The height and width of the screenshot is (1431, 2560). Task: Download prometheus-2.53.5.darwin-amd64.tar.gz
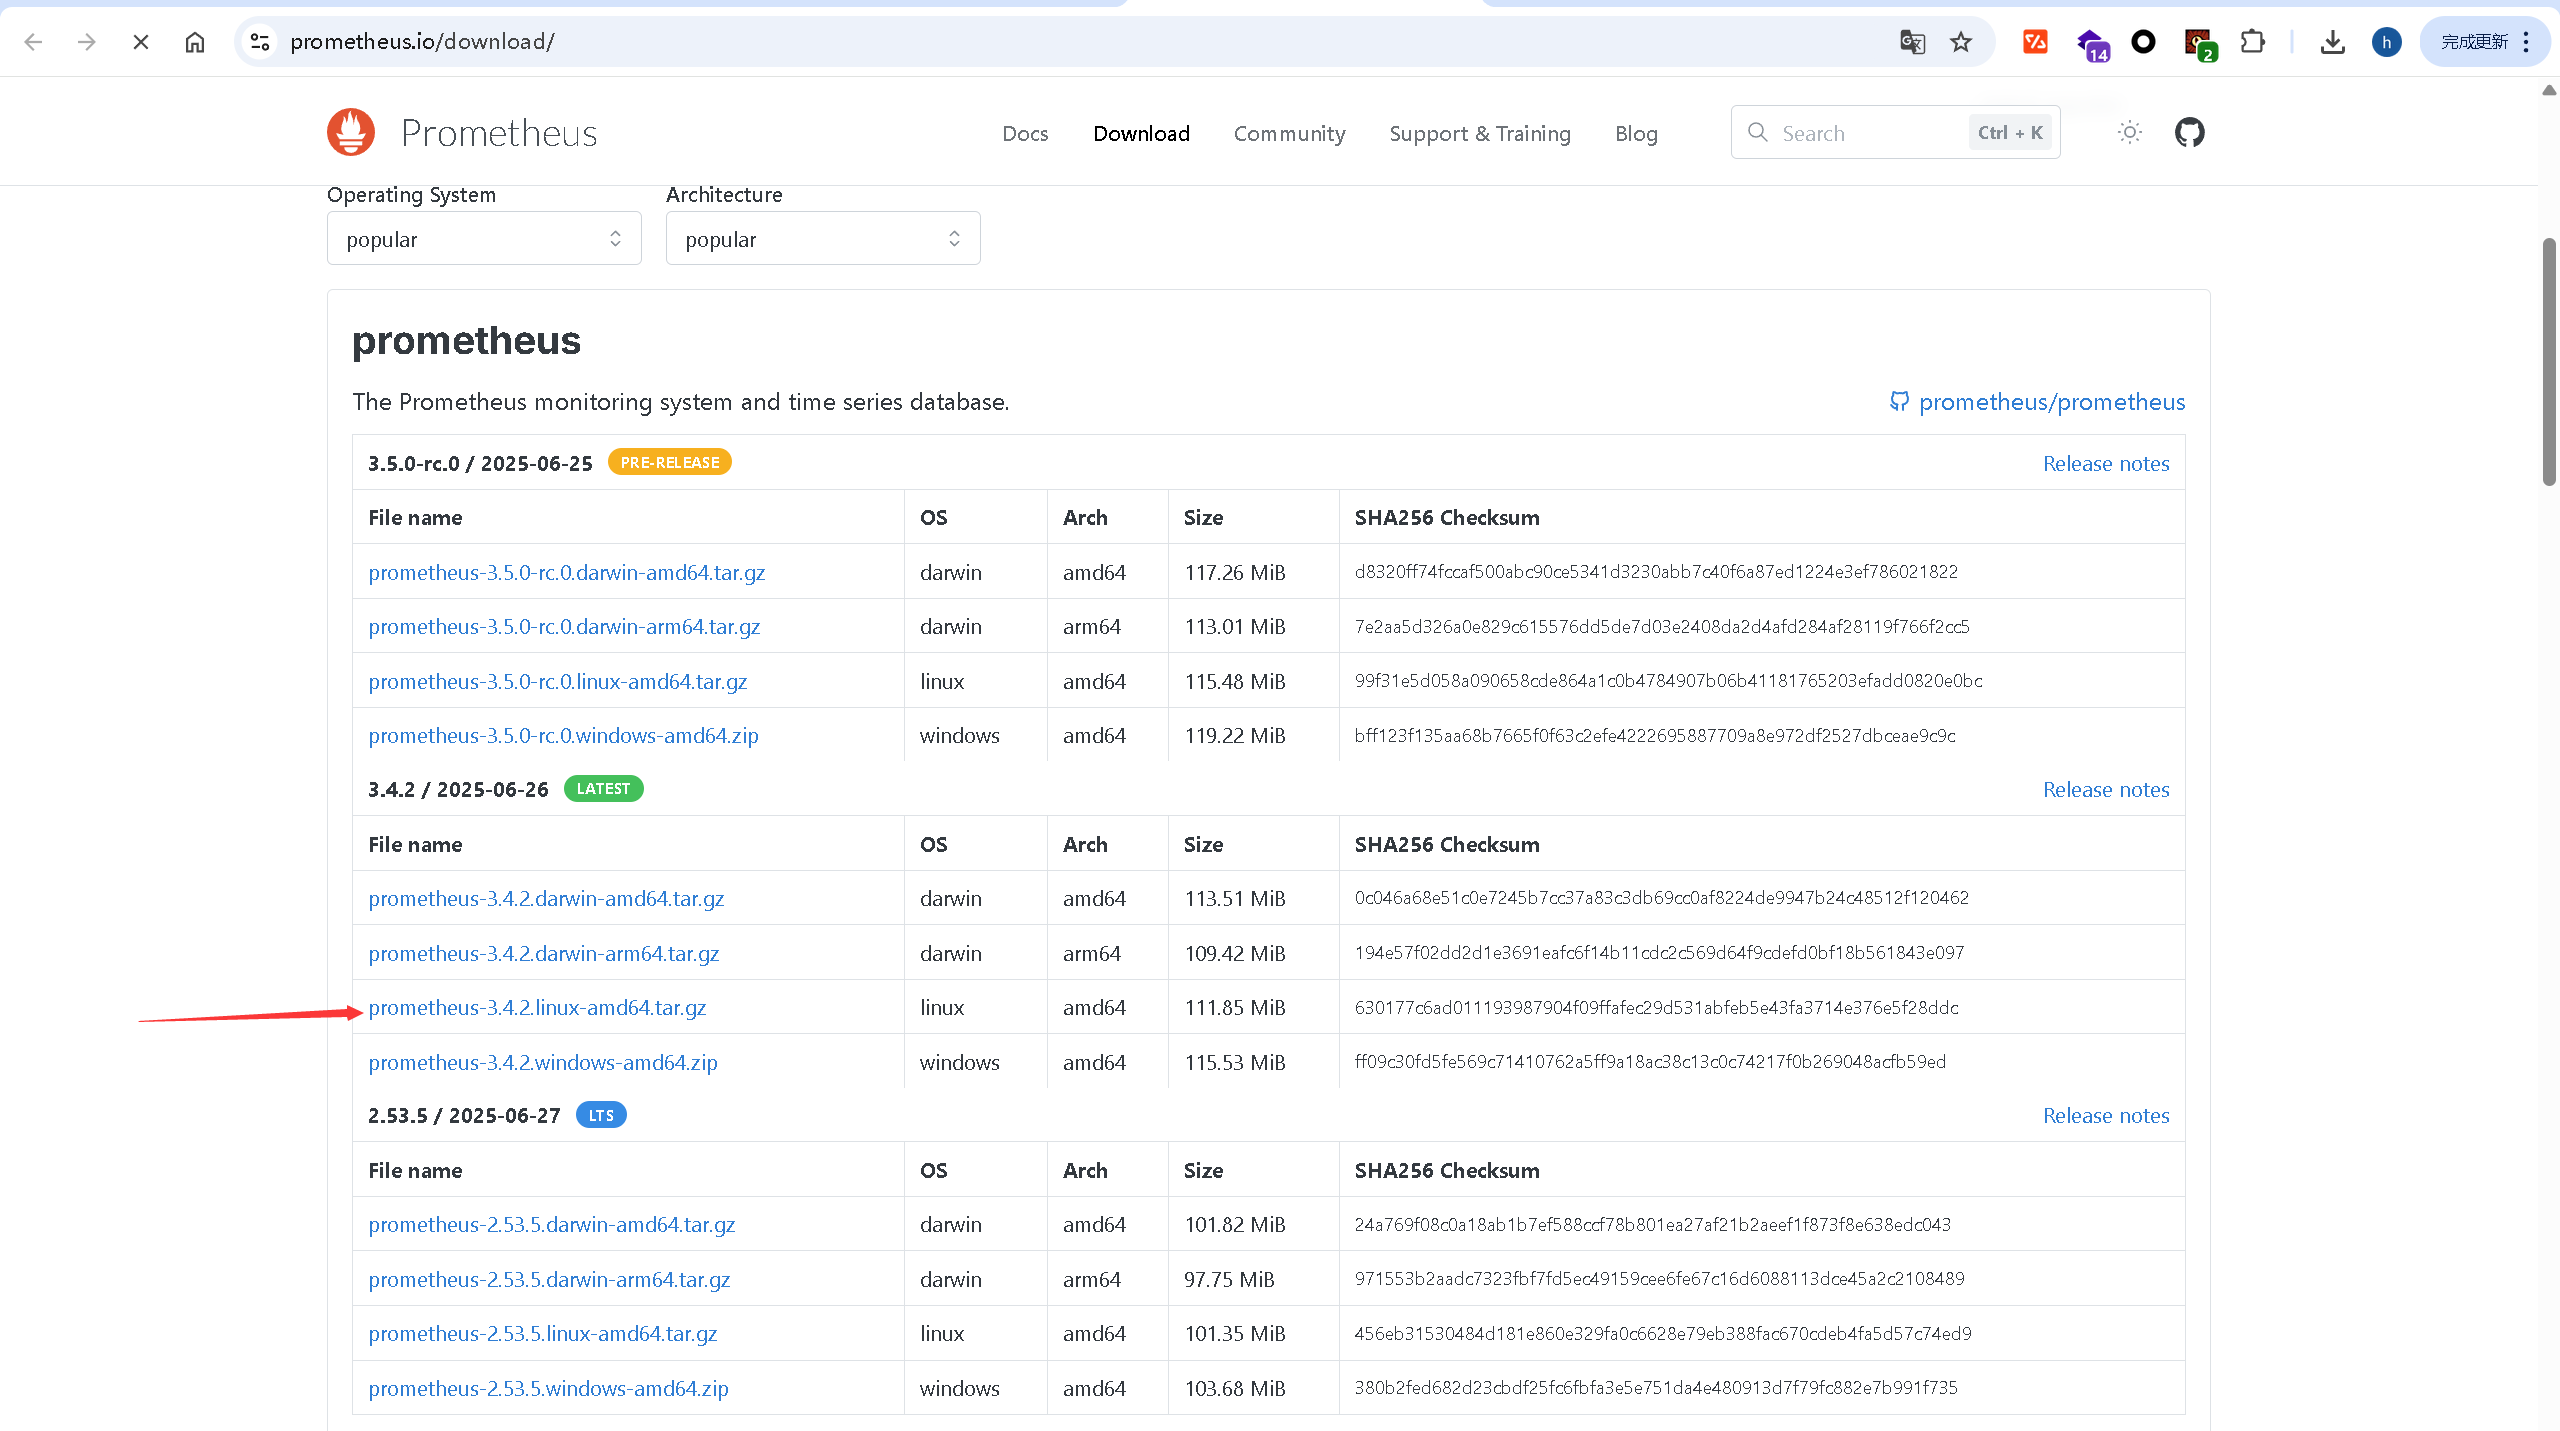(551, 1224)
